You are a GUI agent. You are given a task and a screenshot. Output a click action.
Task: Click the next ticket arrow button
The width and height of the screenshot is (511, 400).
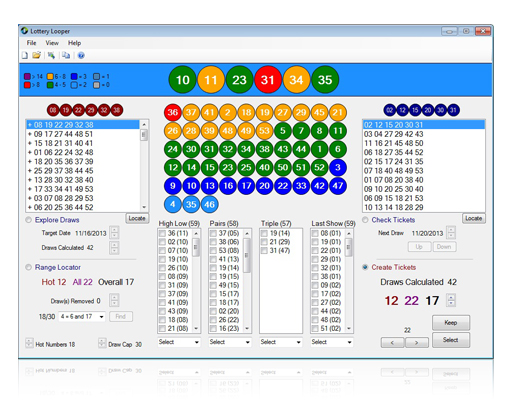(417, 343)
